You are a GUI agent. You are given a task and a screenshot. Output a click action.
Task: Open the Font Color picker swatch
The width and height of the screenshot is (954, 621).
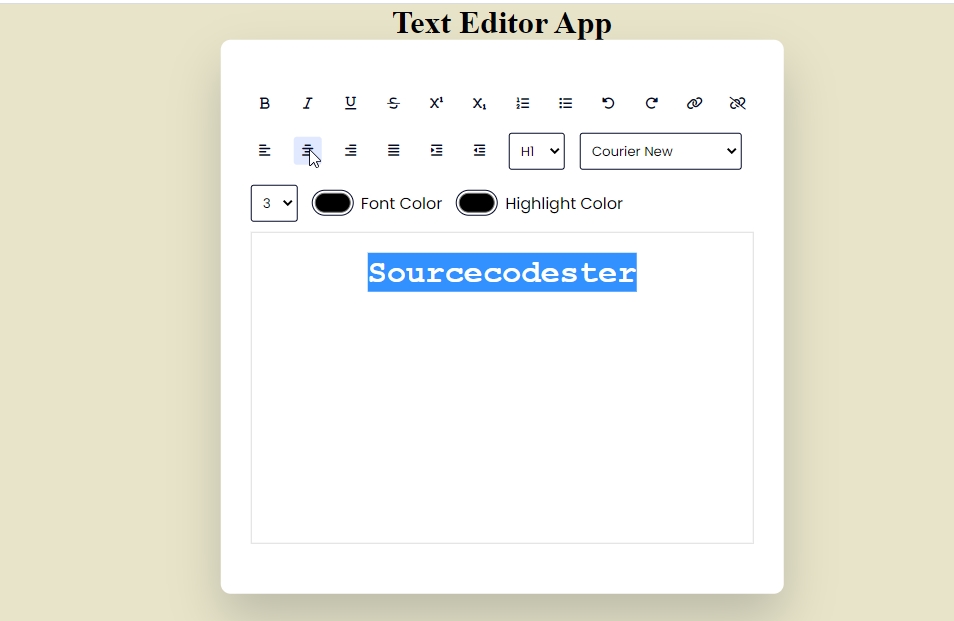pos(333,203)
